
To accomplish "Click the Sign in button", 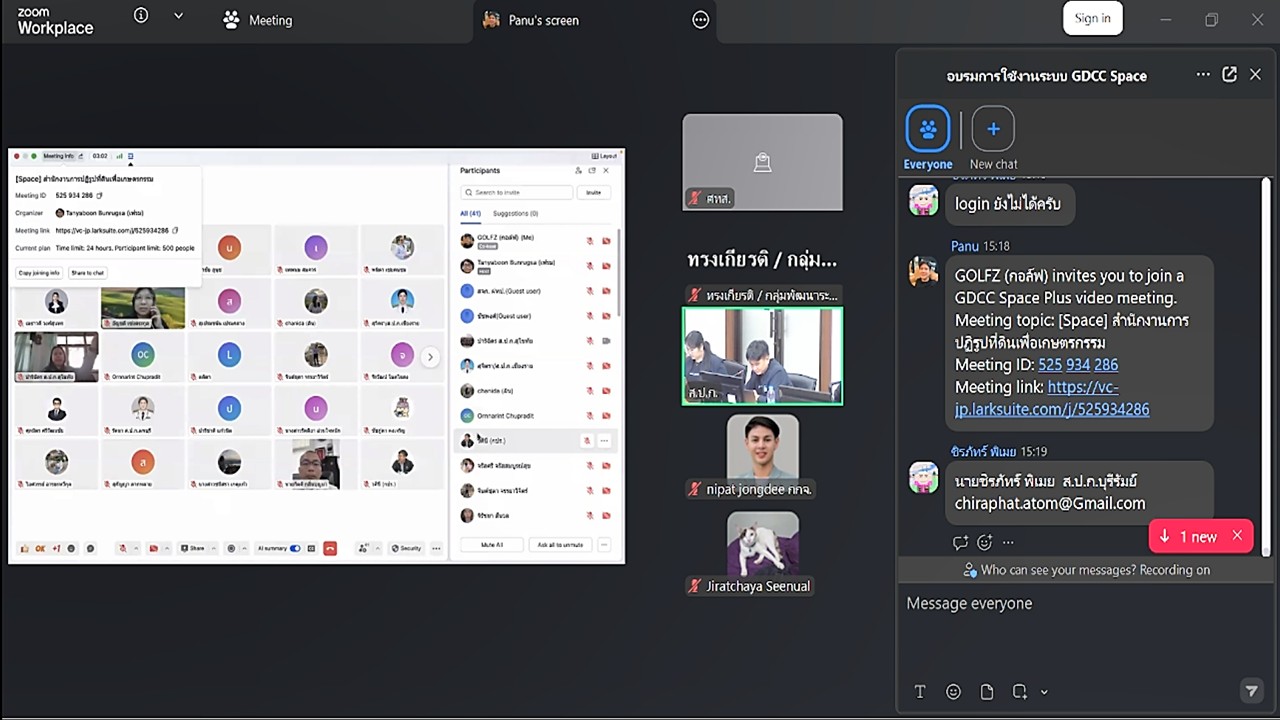I will 1092,18.
